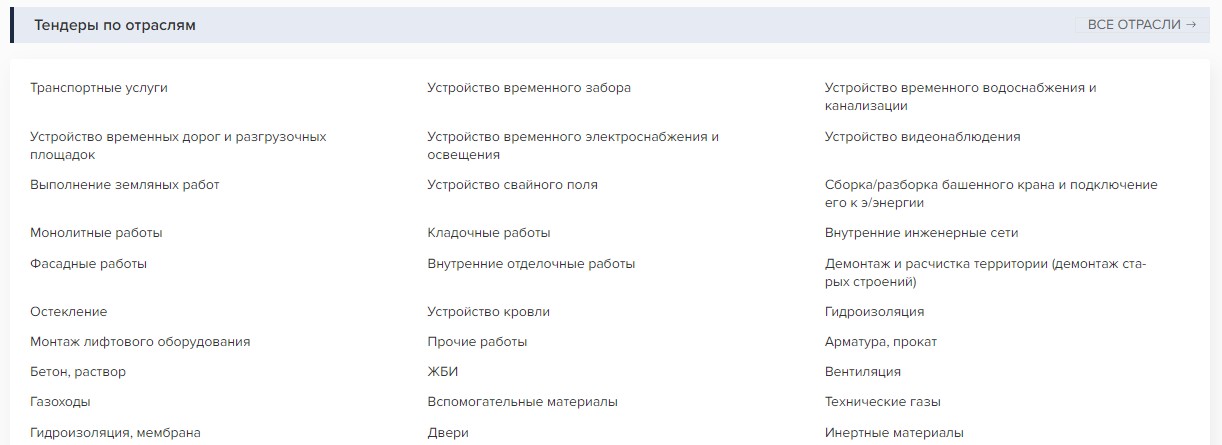Open Внутренние отделочные работы link

(x=531, y=264)
